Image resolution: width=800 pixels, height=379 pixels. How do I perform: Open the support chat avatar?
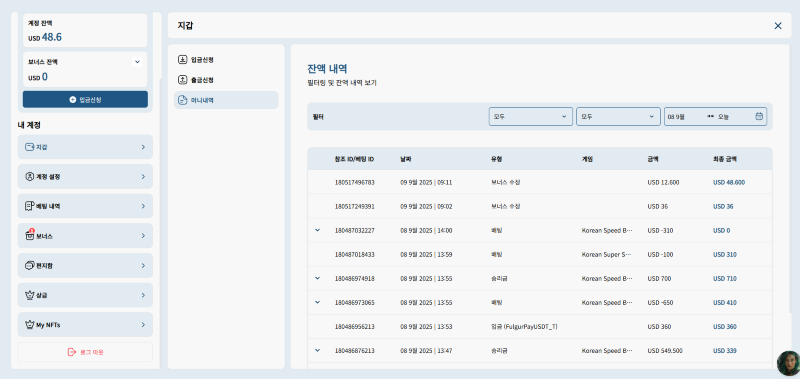click(788, 363)
